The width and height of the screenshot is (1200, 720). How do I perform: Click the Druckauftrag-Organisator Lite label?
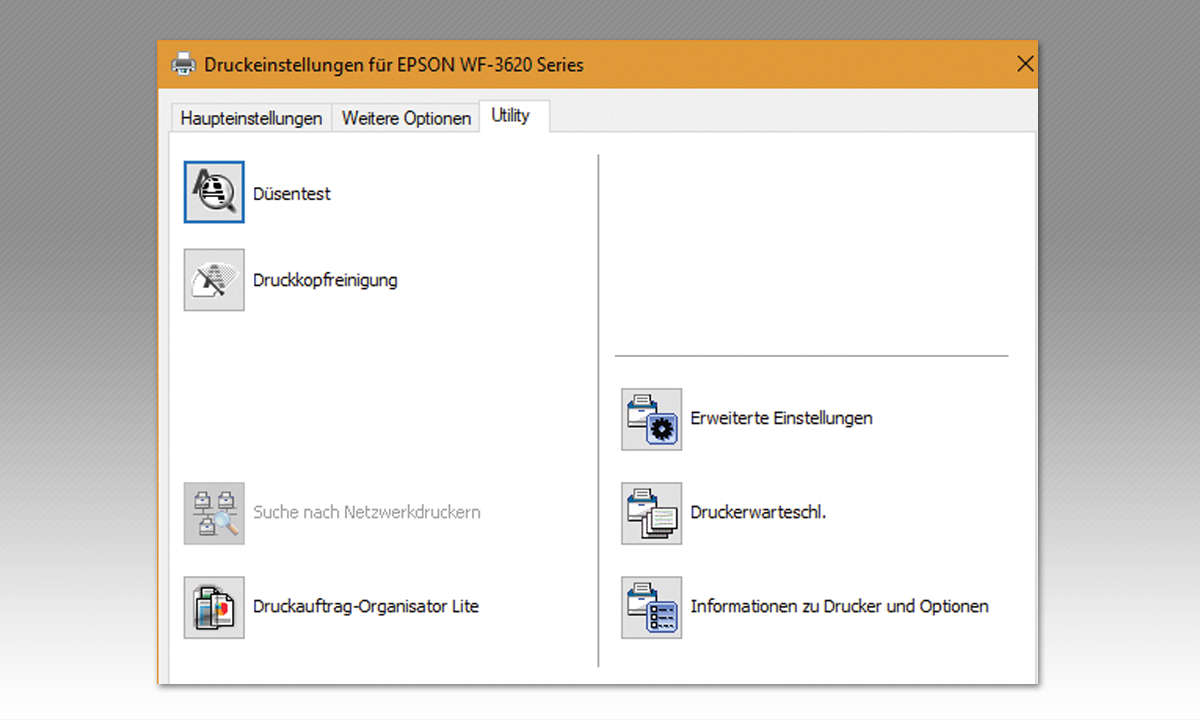[x=366, y=606]
